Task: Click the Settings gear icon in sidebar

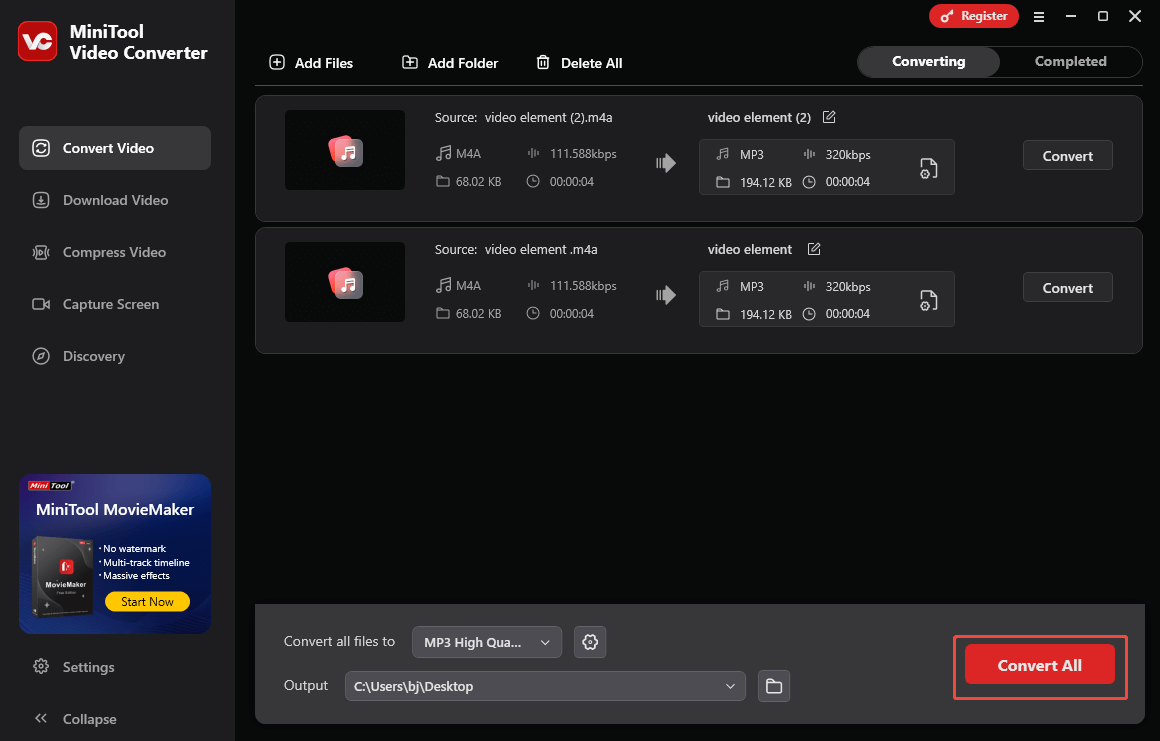Action: click(41, 666)
